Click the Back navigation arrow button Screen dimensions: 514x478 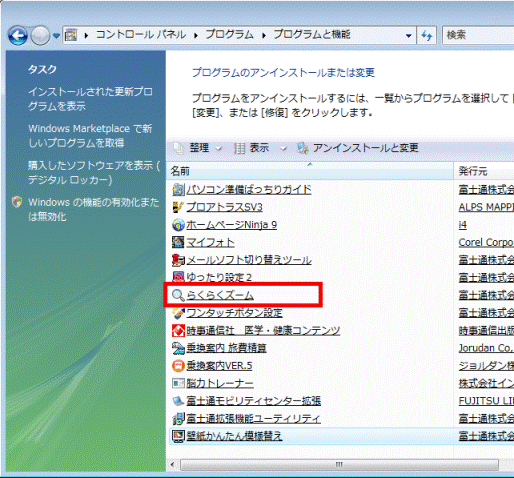(18, 35)
